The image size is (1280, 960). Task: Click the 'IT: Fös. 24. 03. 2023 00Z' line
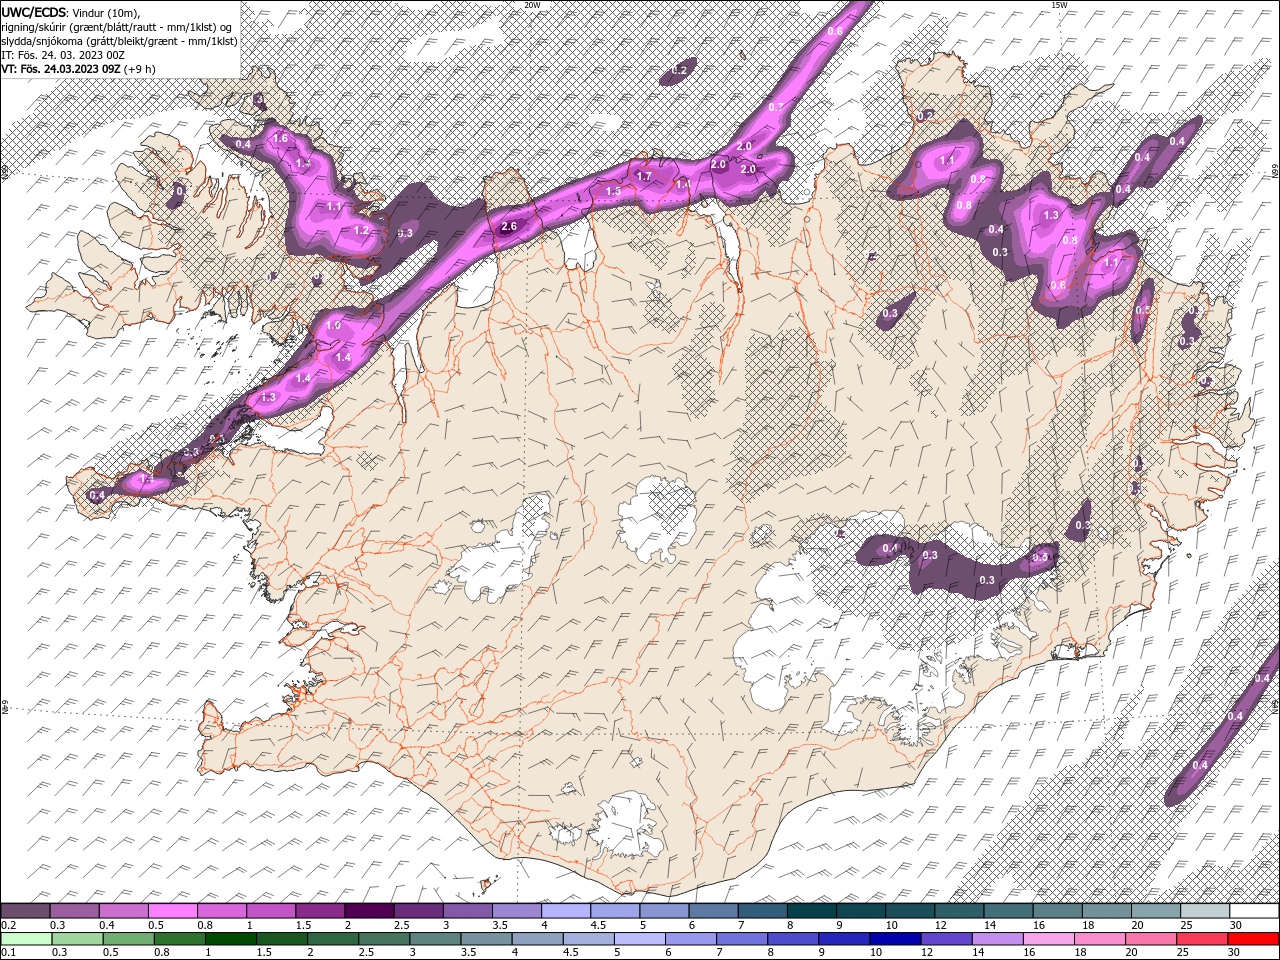62,55
